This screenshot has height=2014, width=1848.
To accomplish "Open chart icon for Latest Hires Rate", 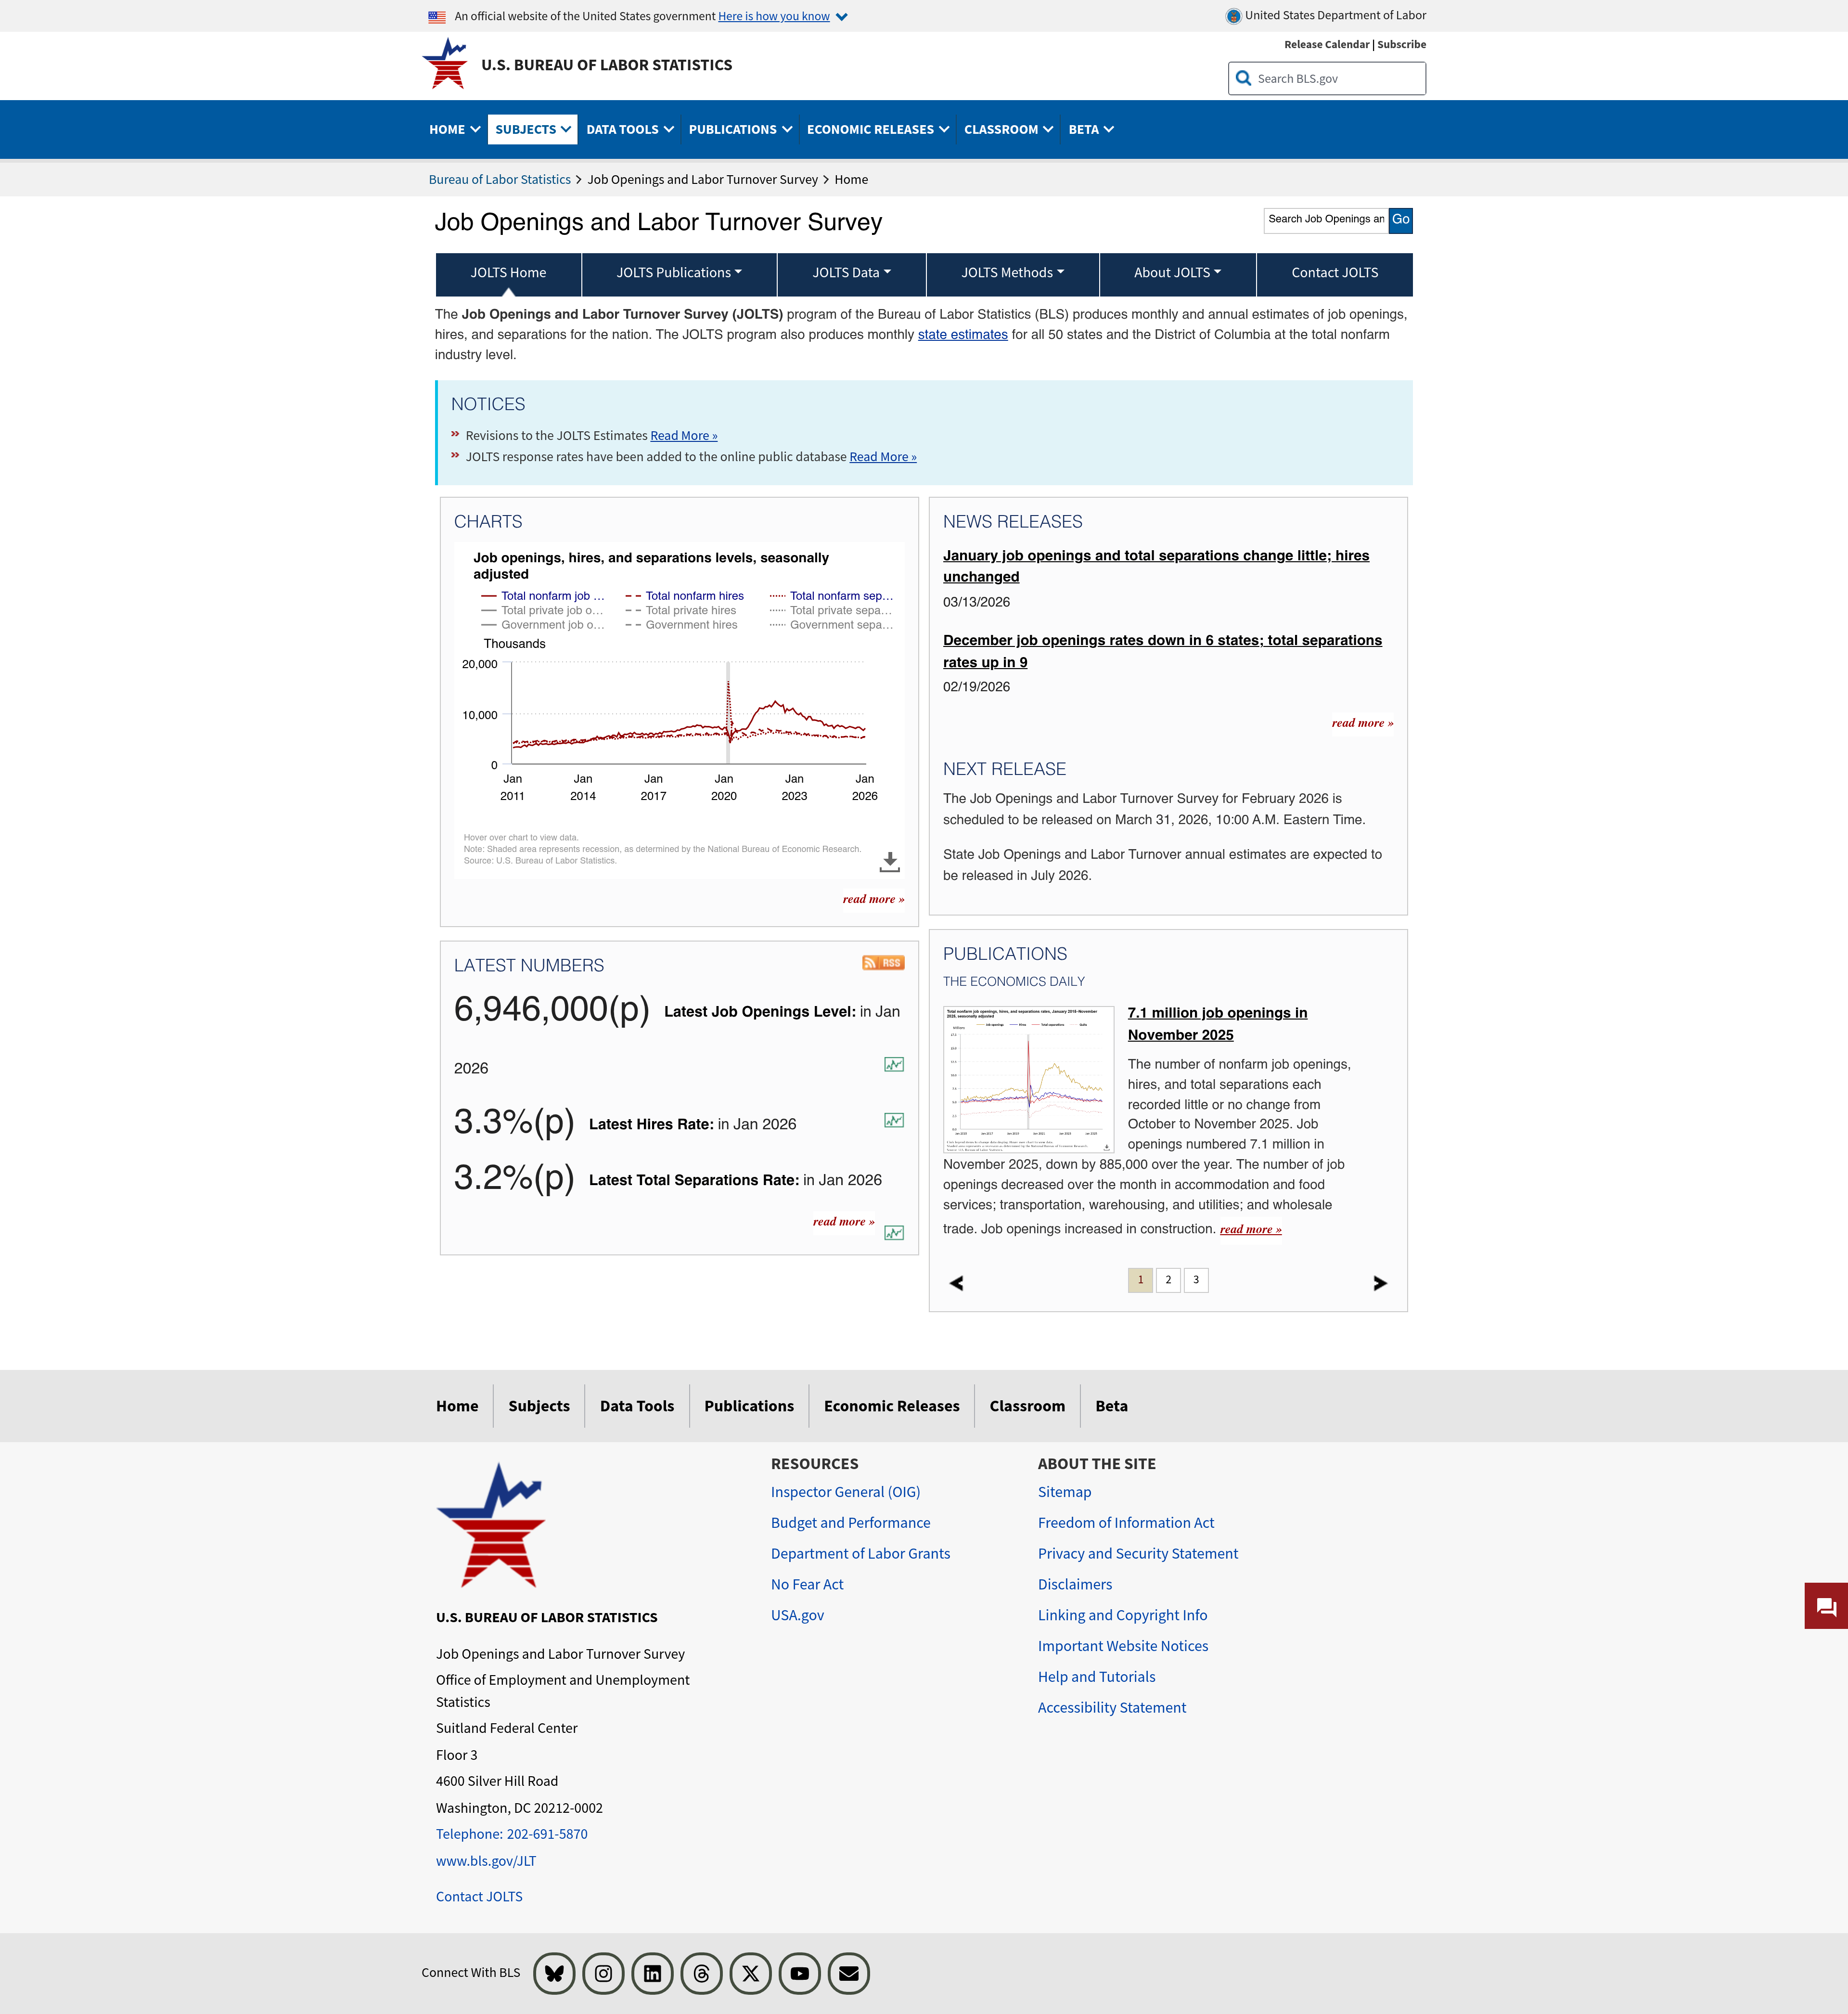I will pos(894,1121).
